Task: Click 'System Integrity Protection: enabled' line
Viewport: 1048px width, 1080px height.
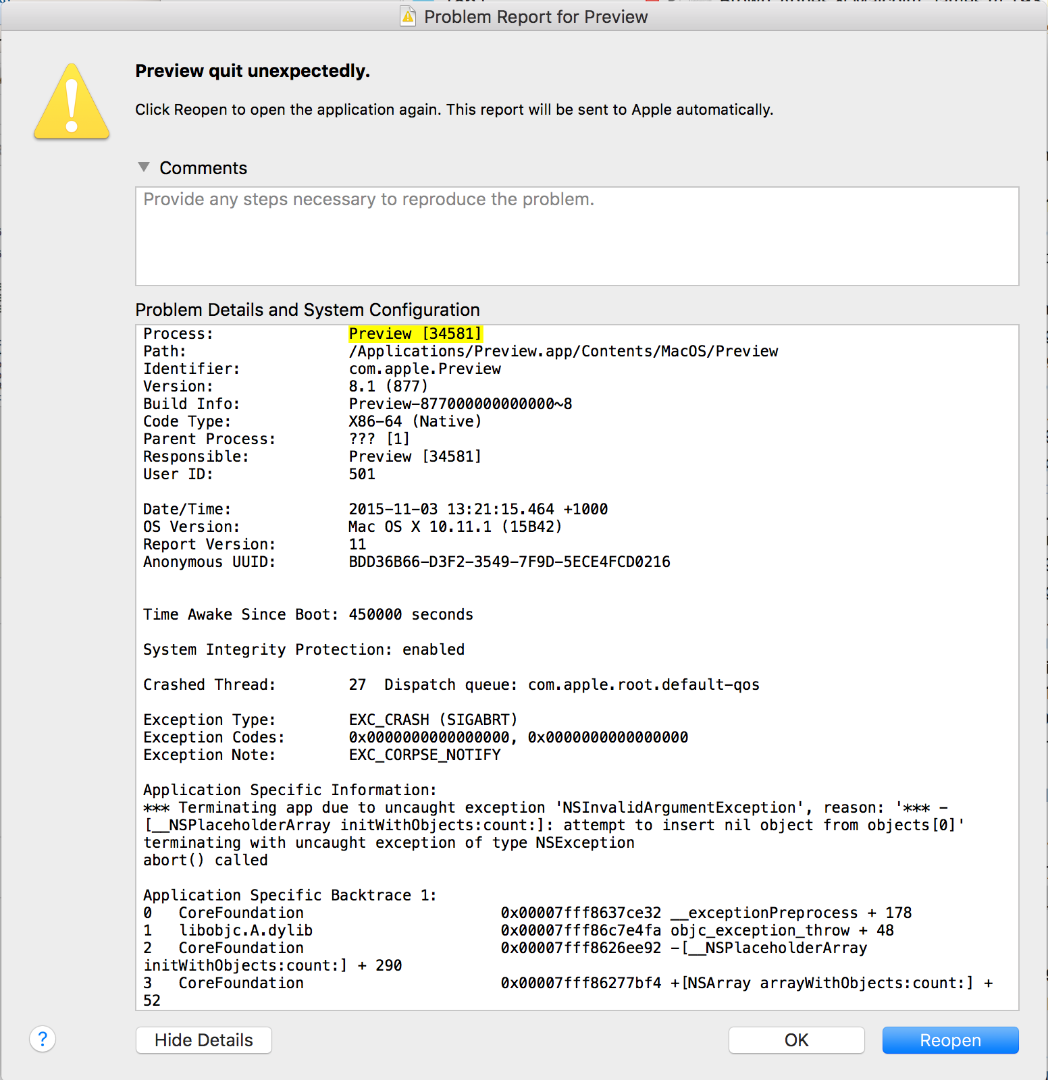Action: 304,650
